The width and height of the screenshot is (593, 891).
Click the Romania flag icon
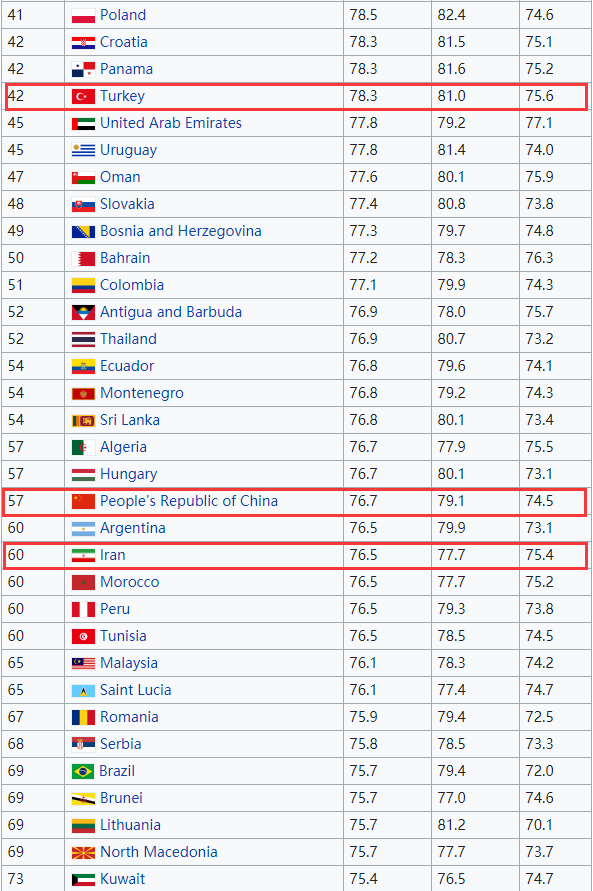83,717
